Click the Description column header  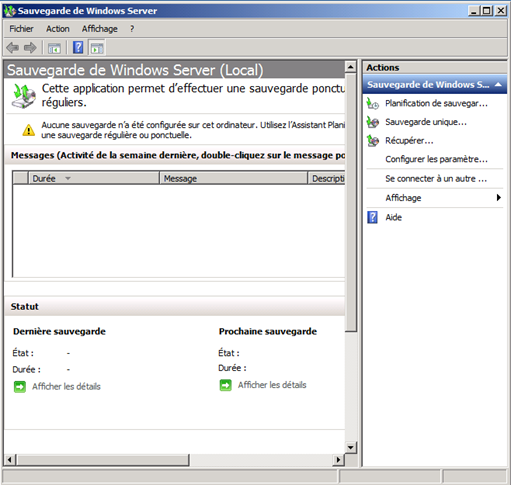pos(326,178)
